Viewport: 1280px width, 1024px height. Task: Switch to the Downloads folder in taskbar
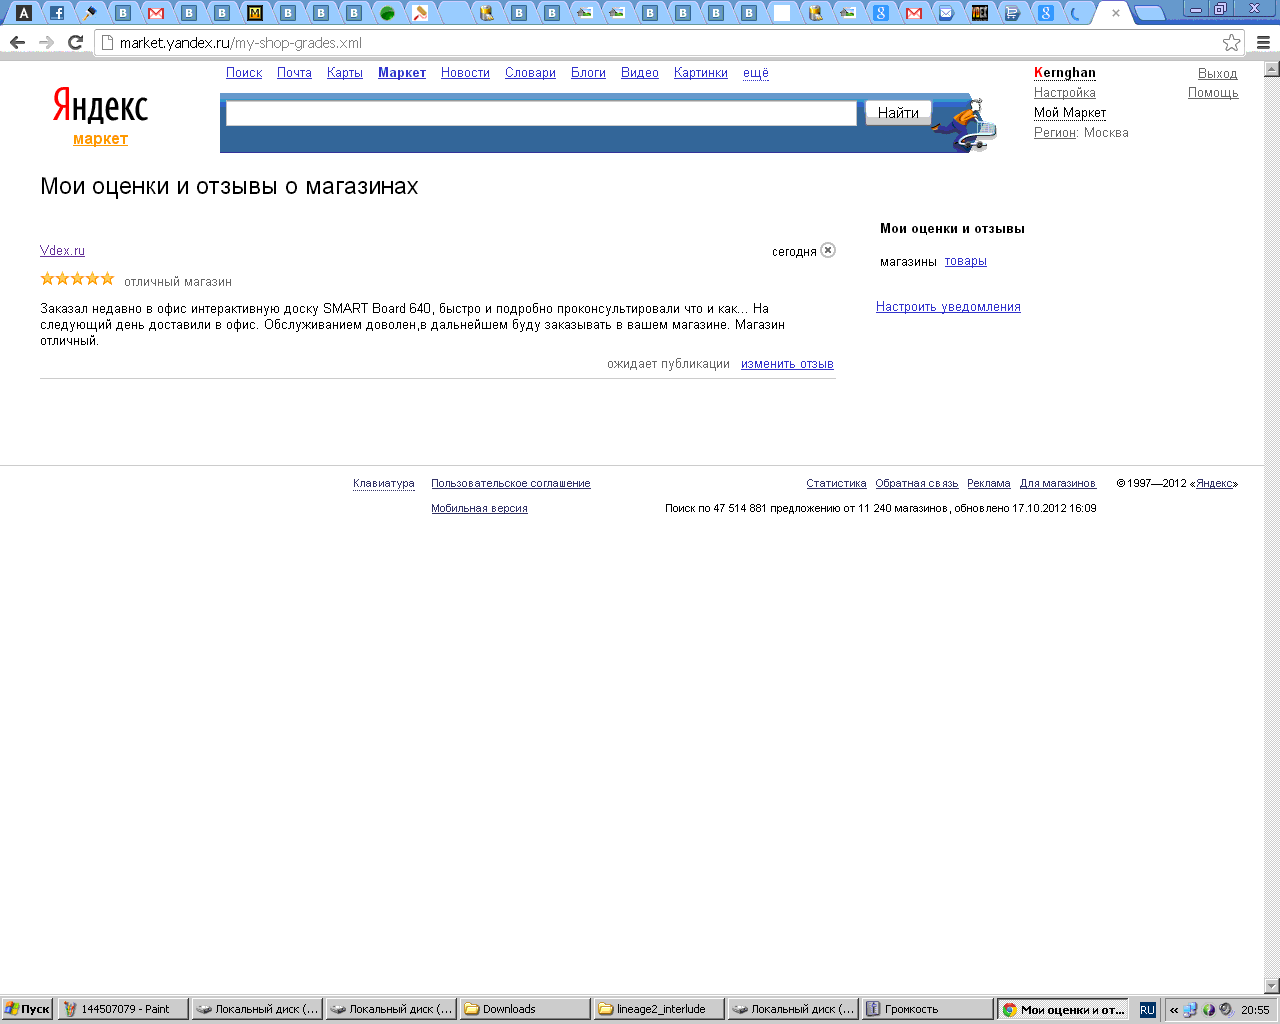point(525,1009)
